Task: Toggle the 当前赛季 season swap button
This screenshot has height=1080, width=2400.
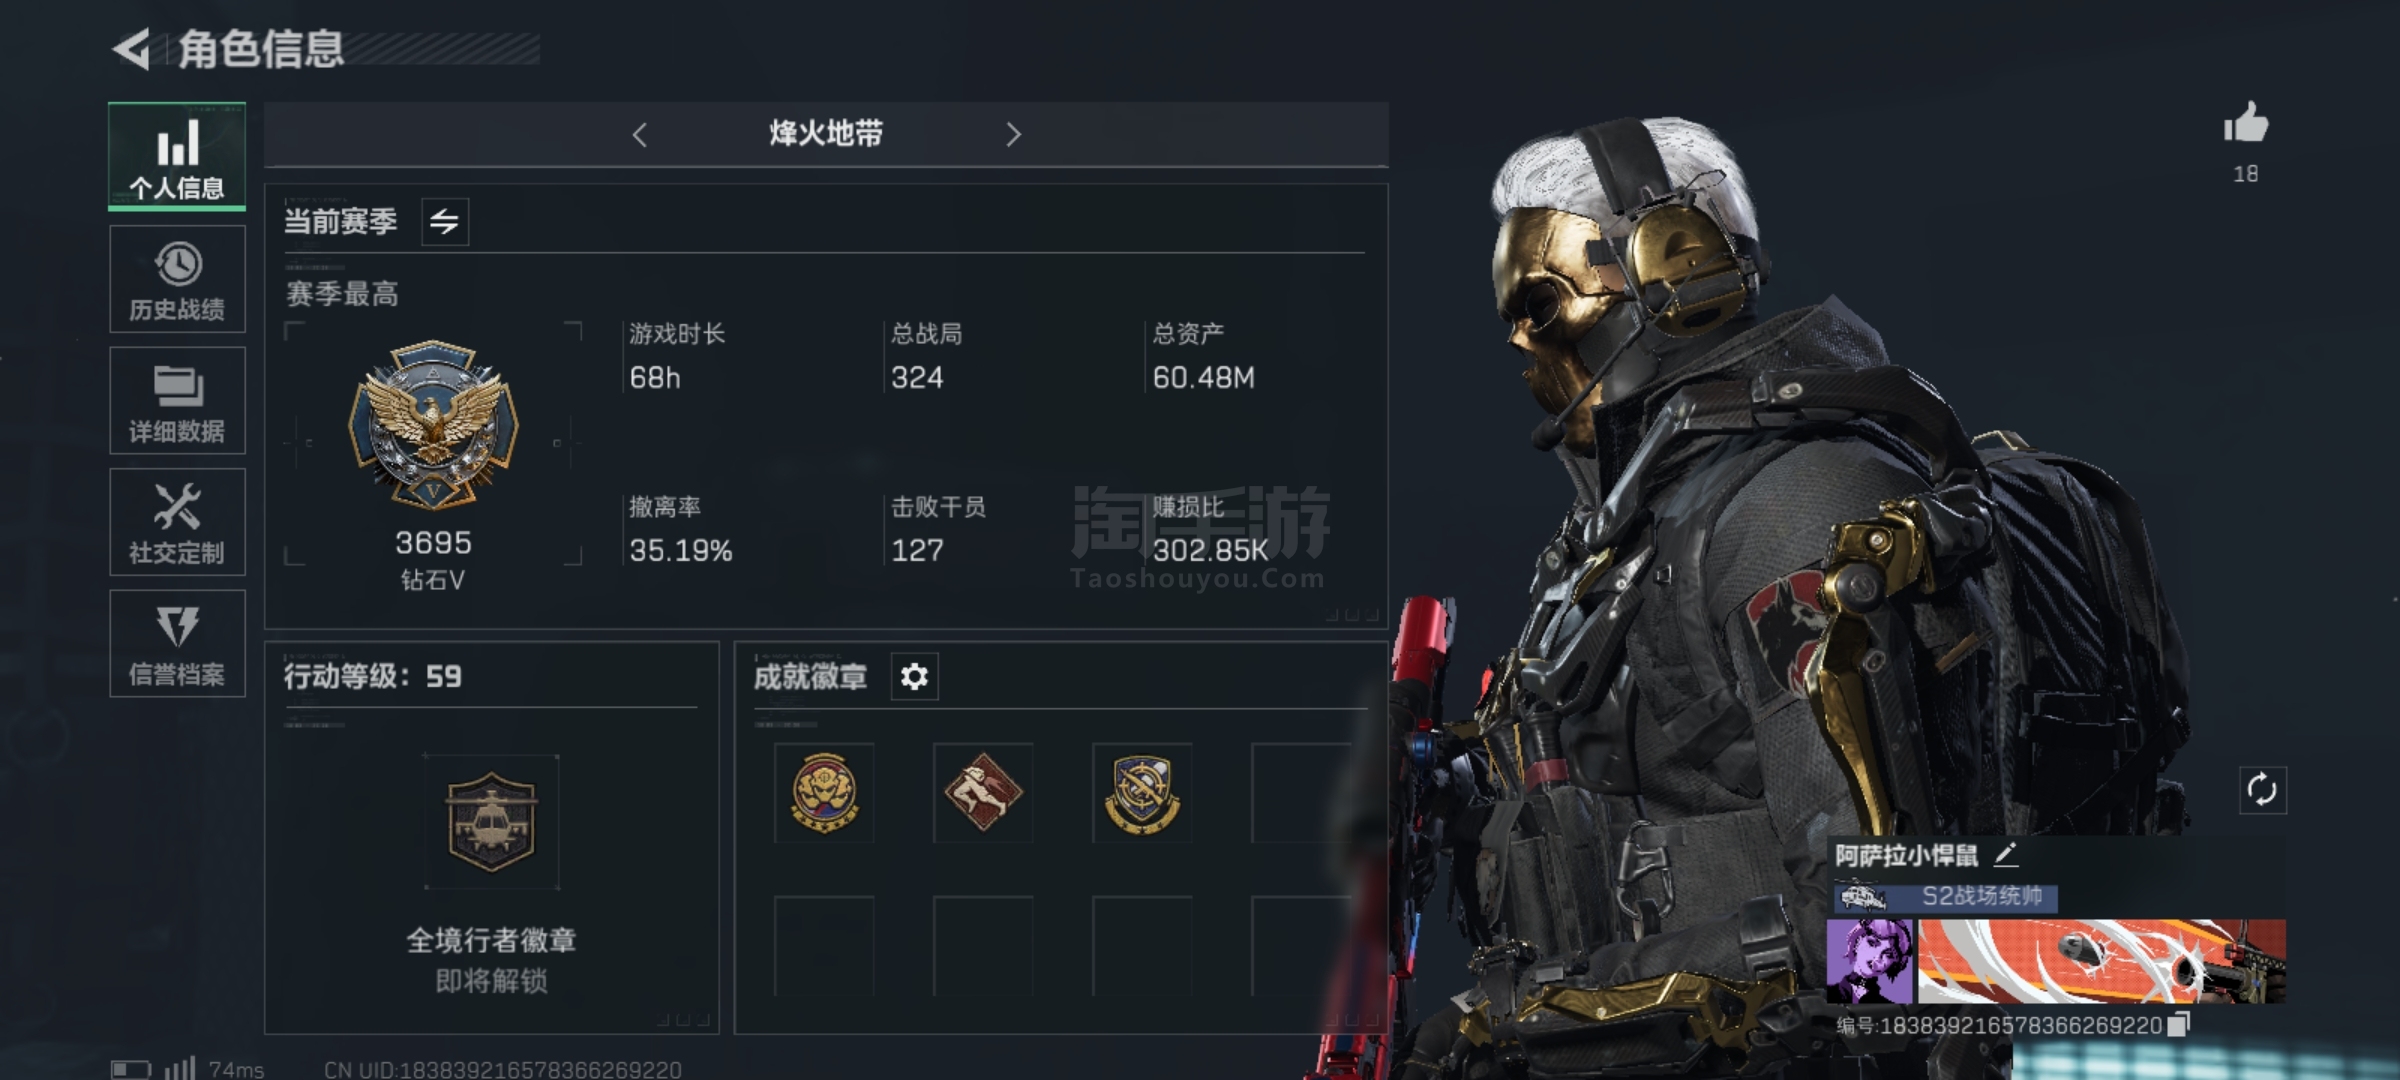Action: 445,221
